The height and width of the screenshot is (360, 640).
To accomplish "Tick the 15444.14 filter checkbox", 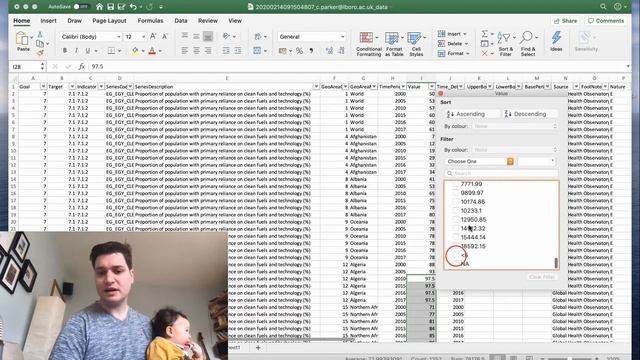I will 456,237.
